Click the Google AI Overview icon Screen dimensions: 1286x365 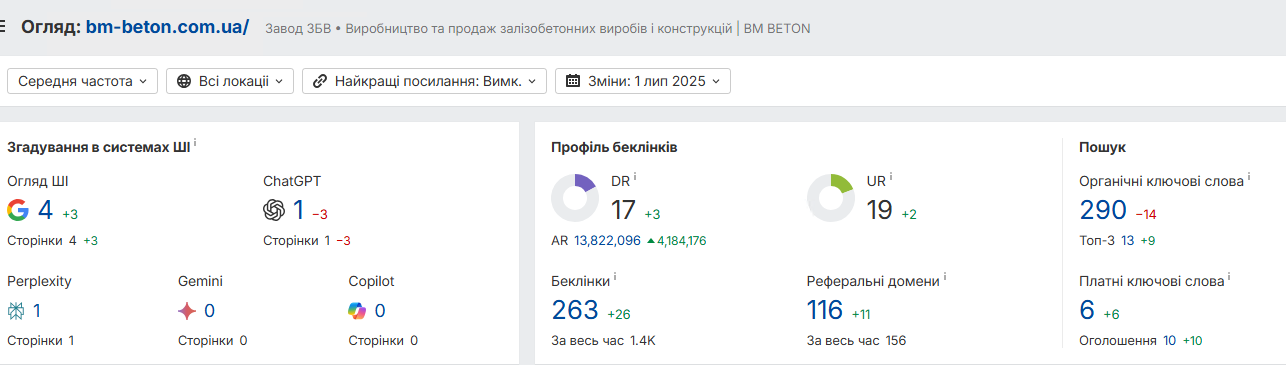[18, 210]
